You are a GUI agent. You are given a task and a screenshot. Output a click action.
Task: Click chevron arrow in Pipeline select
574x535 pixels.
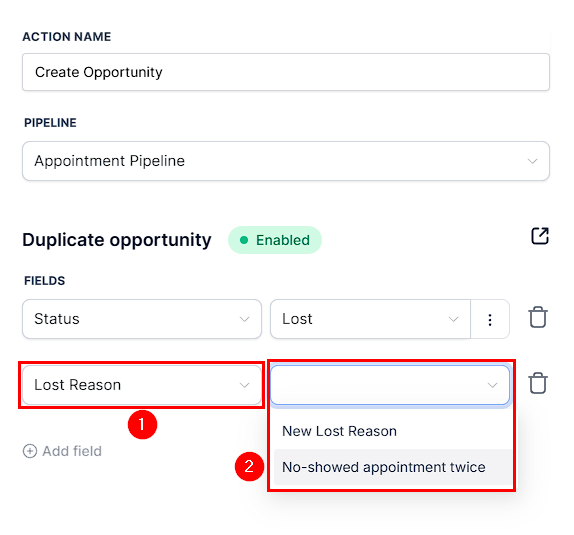pos(532,161)
